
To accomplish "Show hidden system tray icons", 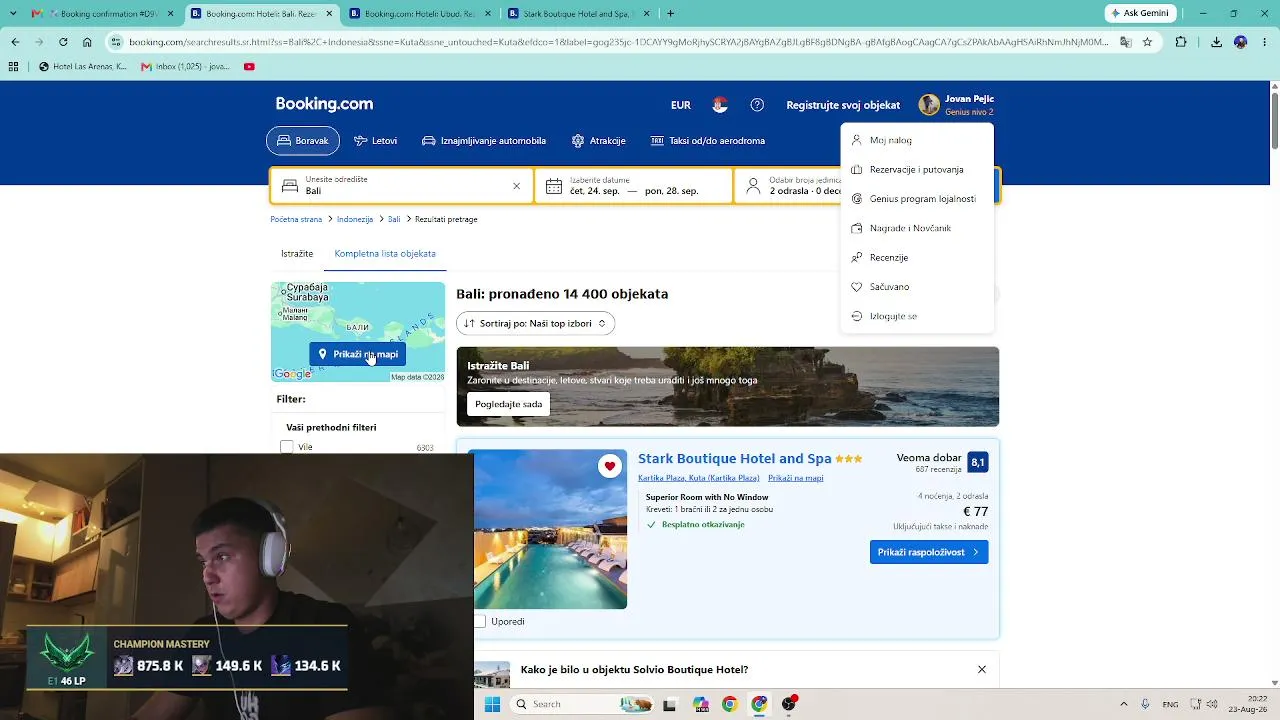I will [1123, 704].
